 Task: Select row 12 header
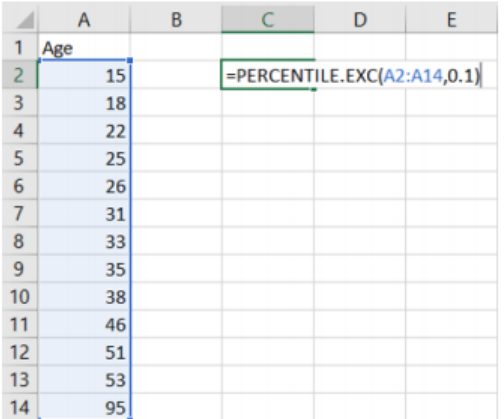tap(19, 352)
